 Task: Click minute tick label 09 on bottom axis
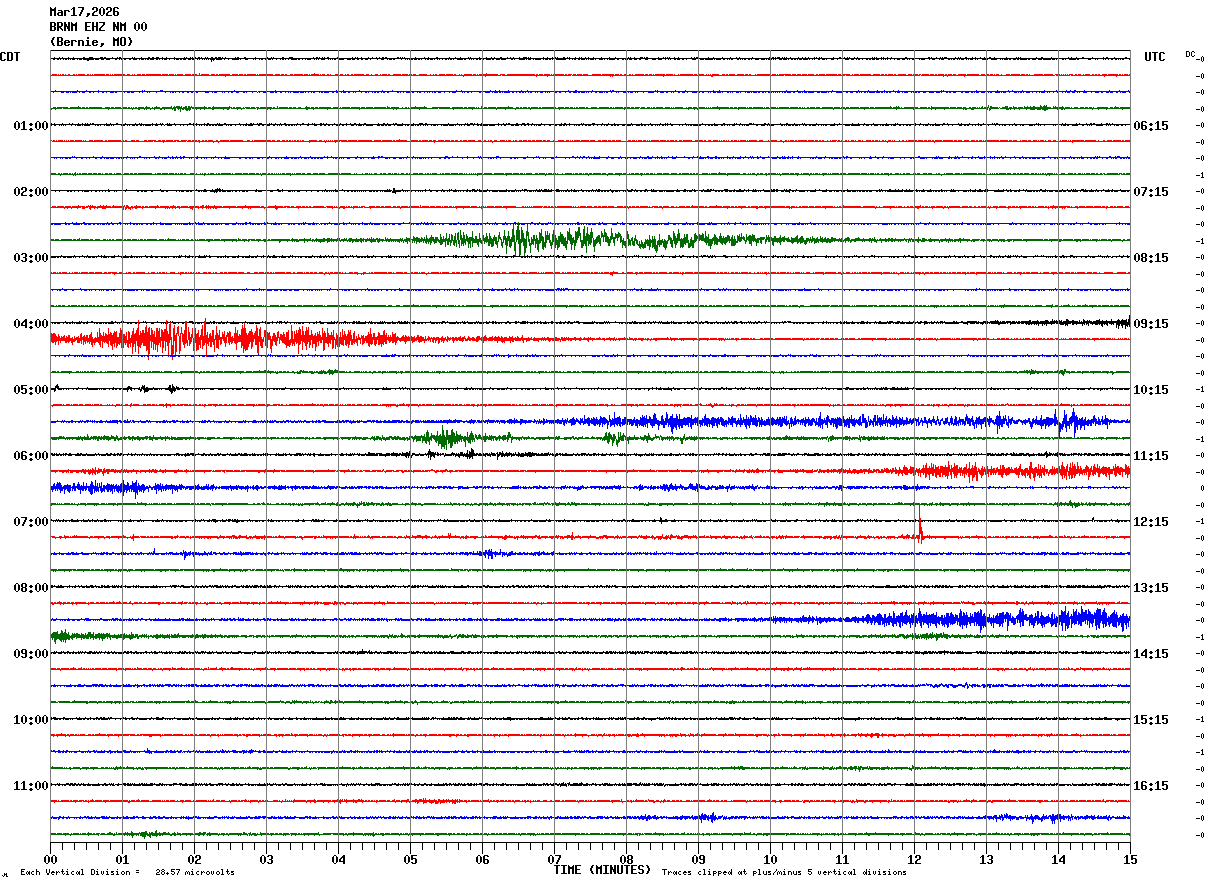698,859
